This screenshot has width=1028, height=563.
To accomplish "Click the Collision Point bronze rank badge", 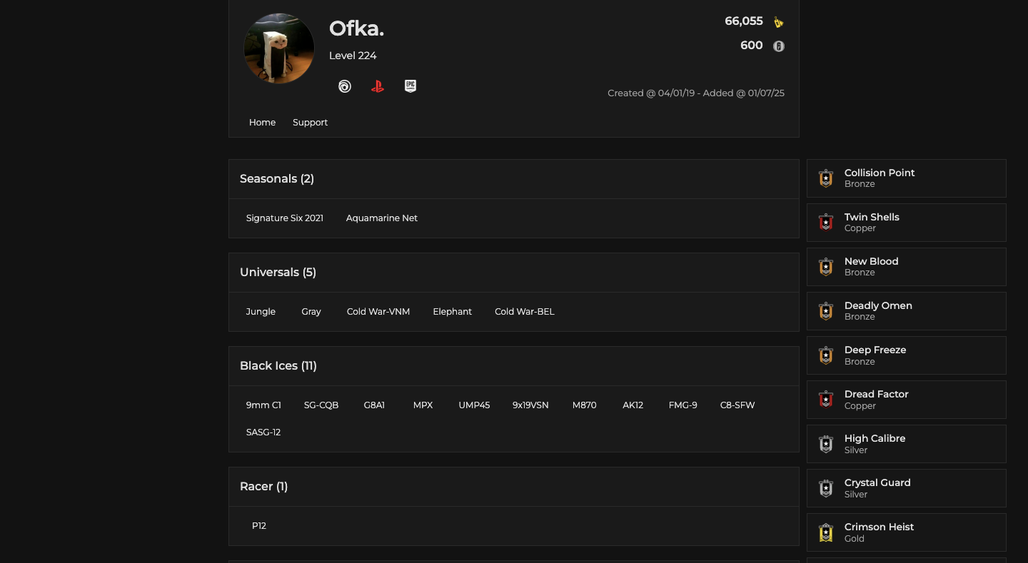I will (826, 178).
